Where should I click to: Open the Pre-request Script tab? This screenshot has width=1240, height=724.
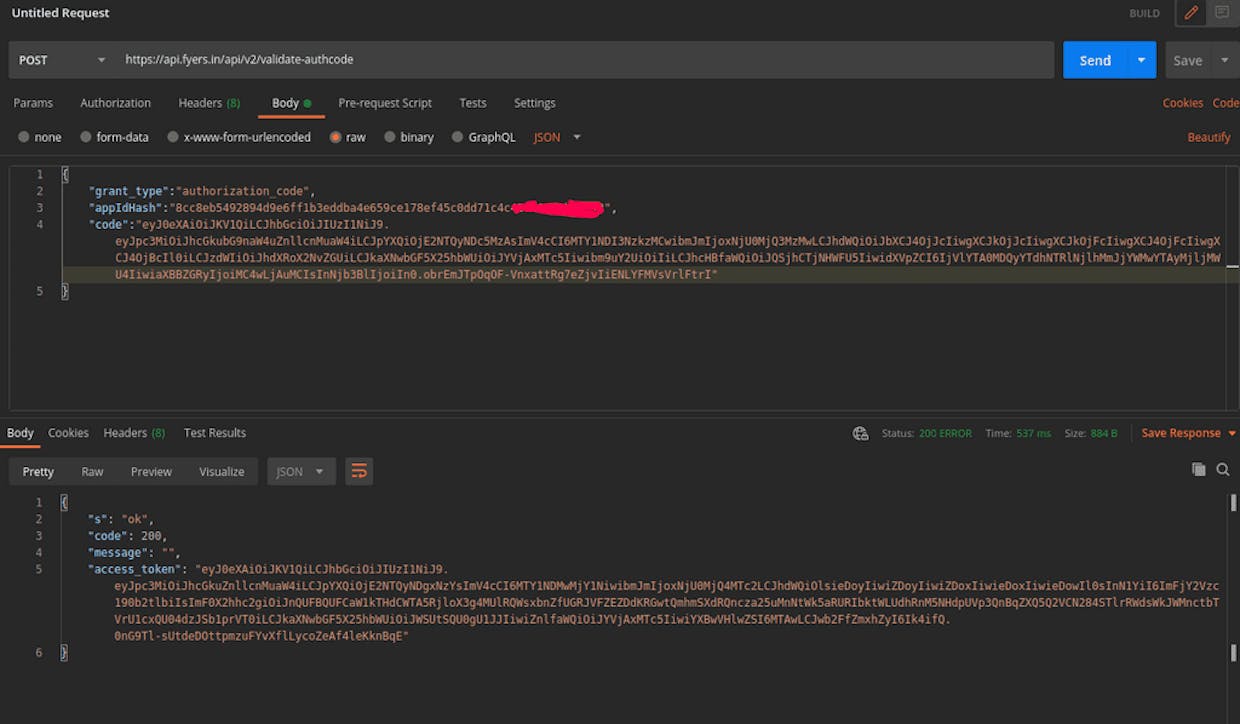pyautogui.click(x=385, y=103)
